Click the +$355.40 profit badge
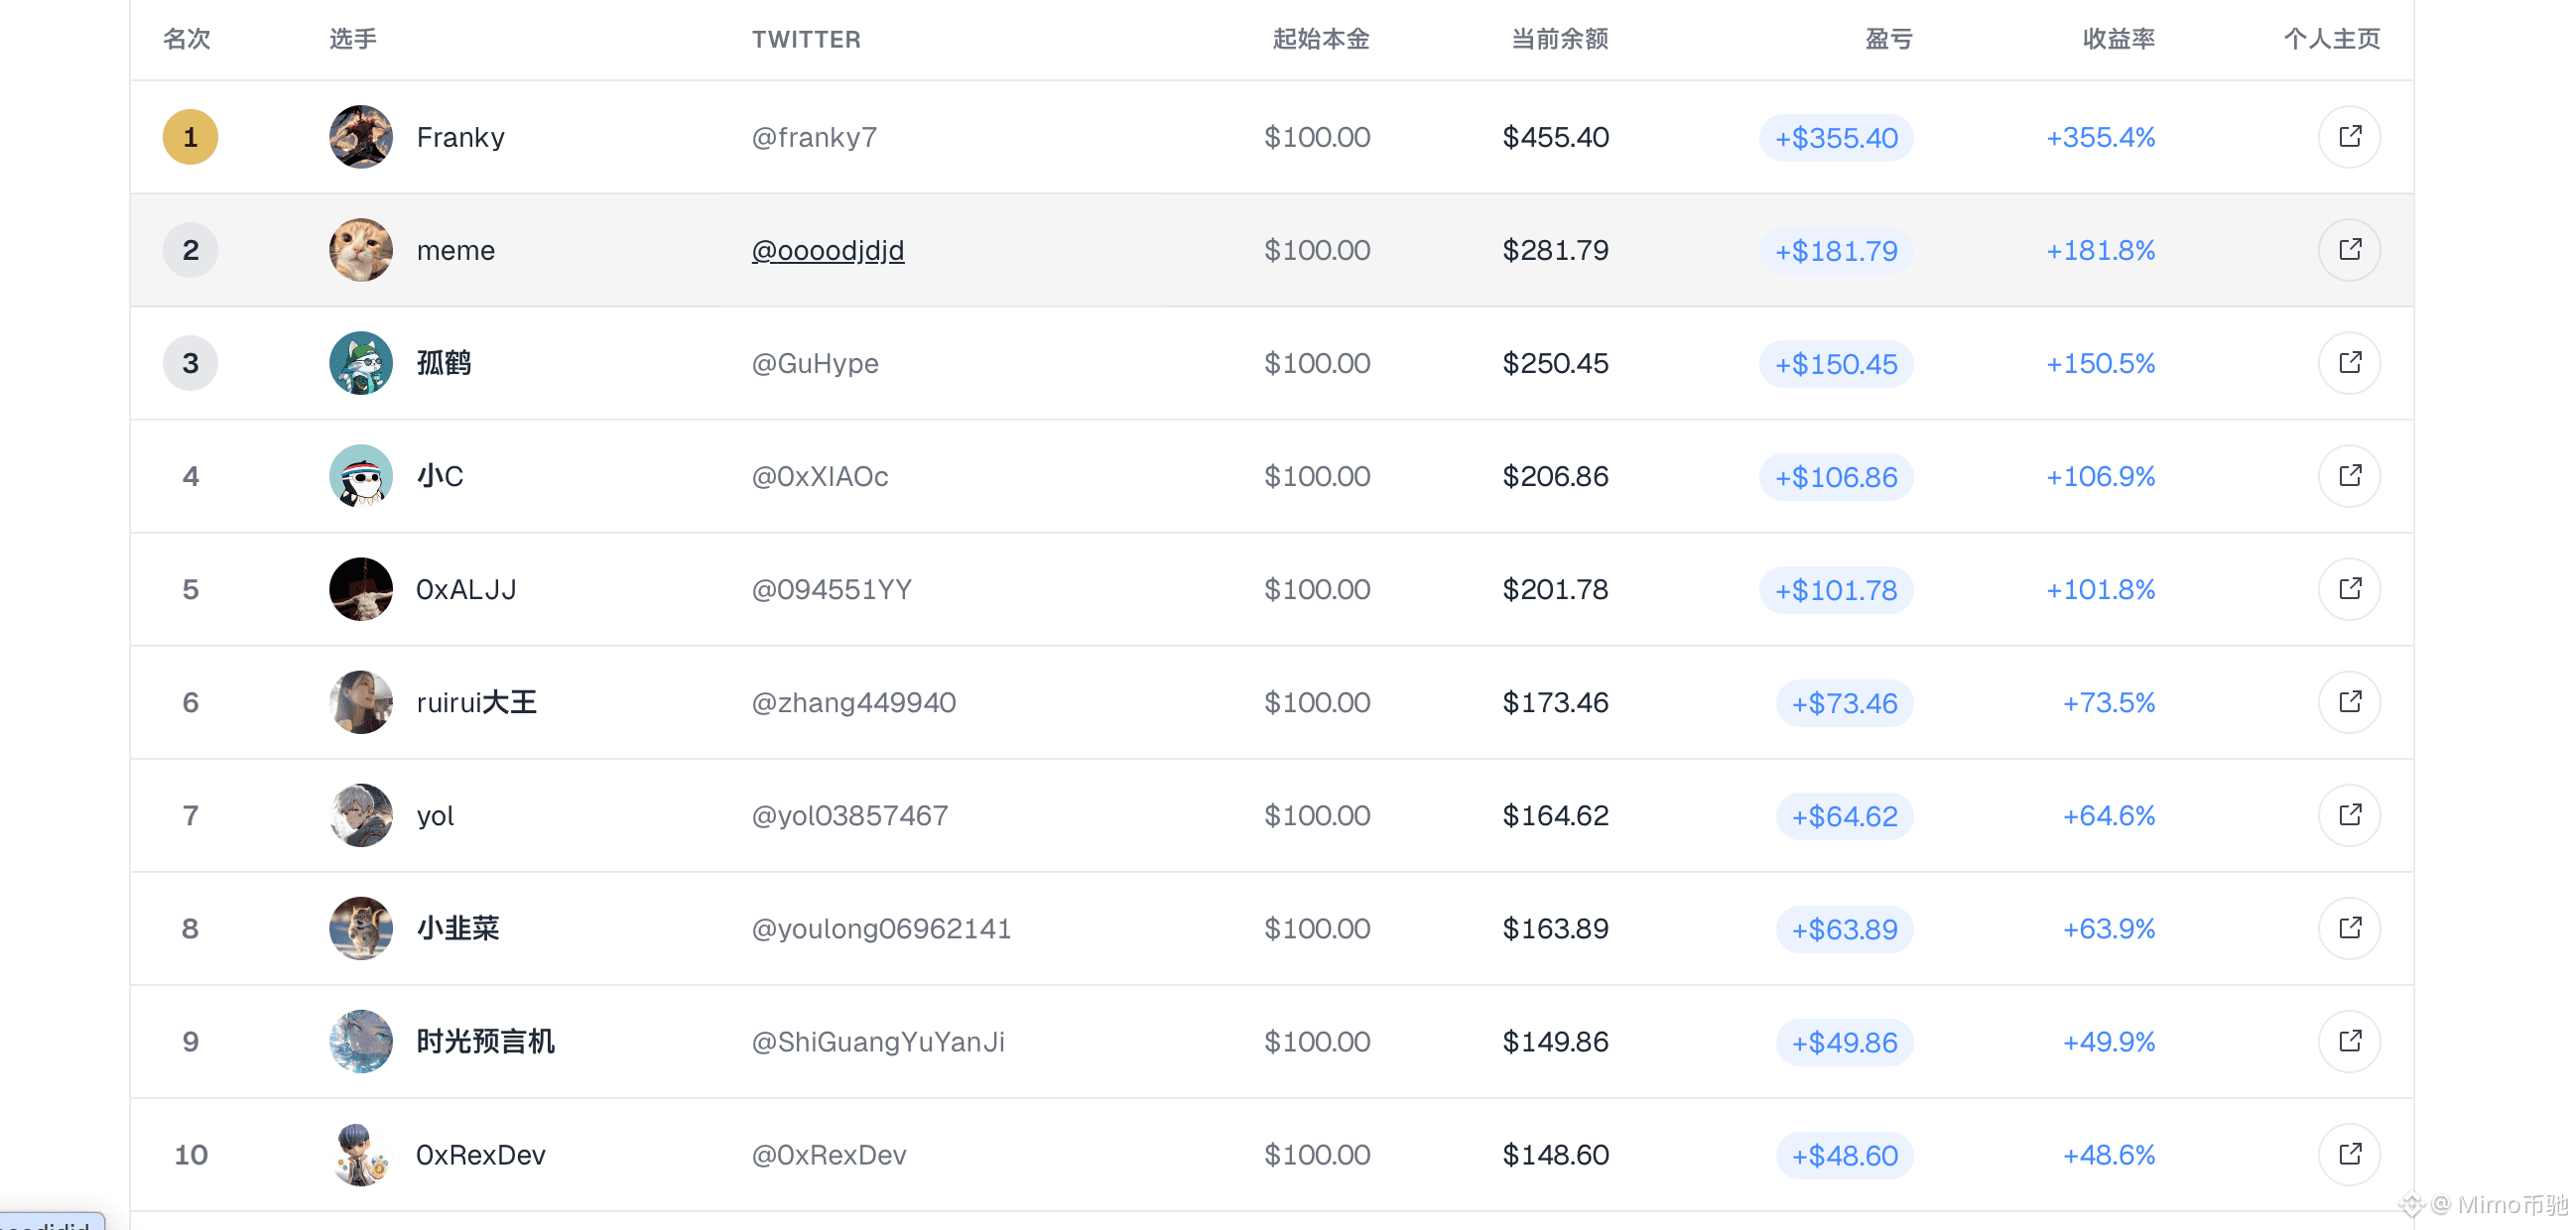 [1836, 138]
